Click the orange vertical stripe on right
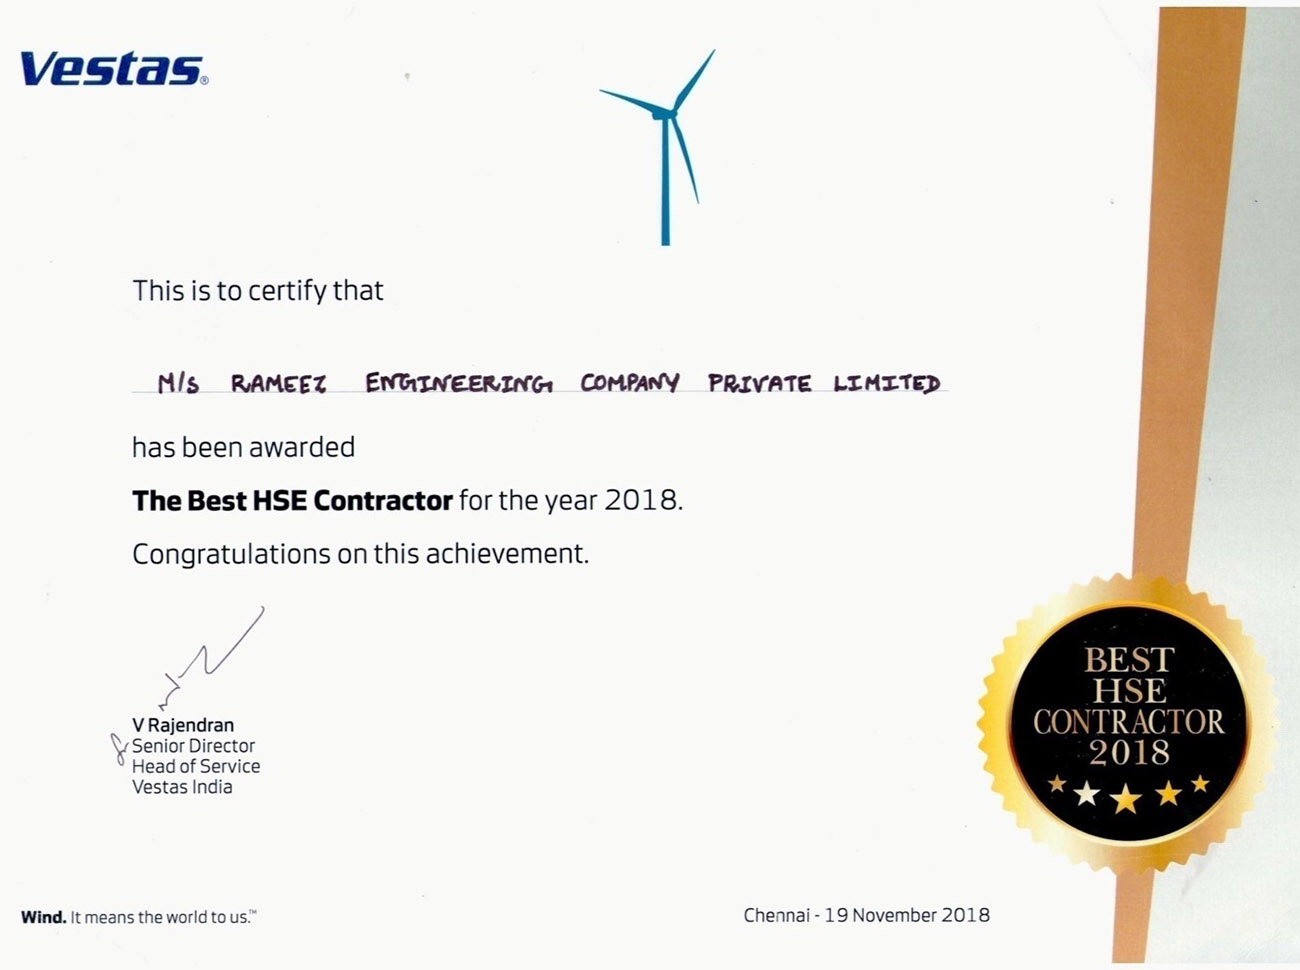 point(1190,300)
